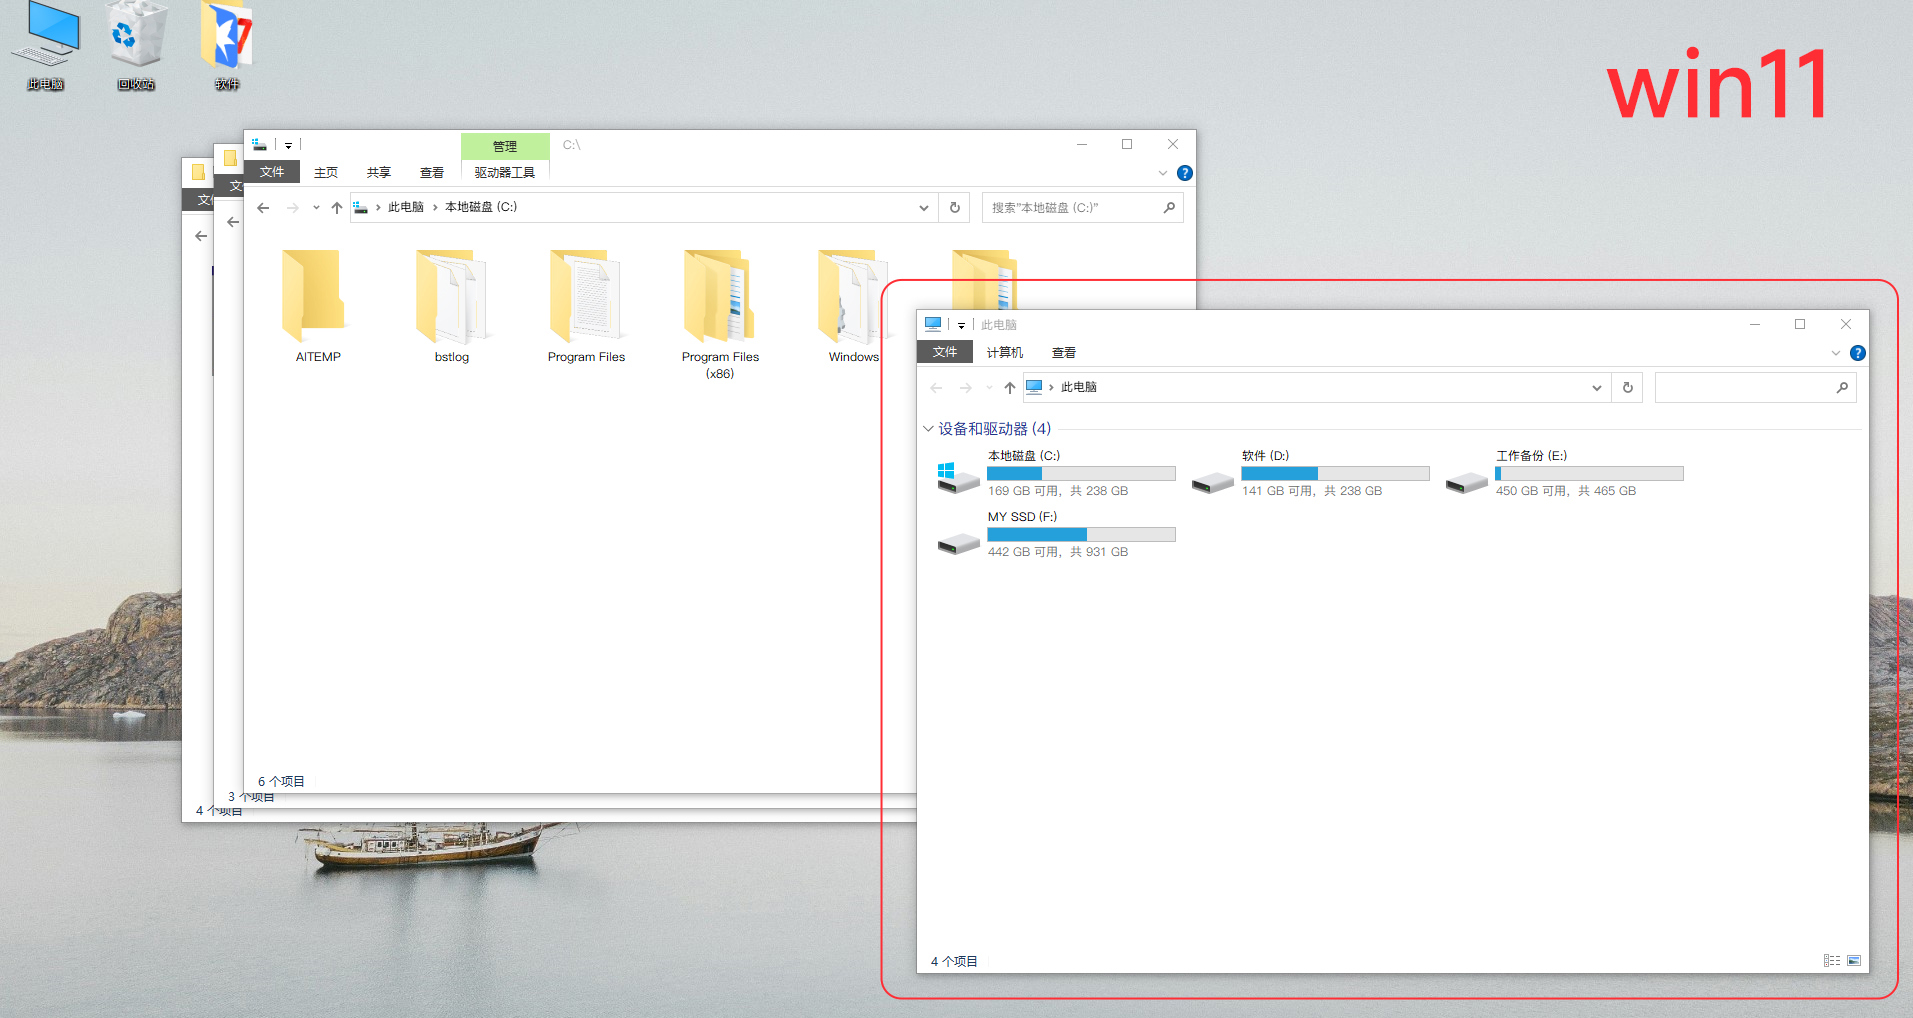The height and width of the screenshot is (1018, 1913).
Task: Open the AITEMP folder in C: window
Action: (x=317, y=305)
